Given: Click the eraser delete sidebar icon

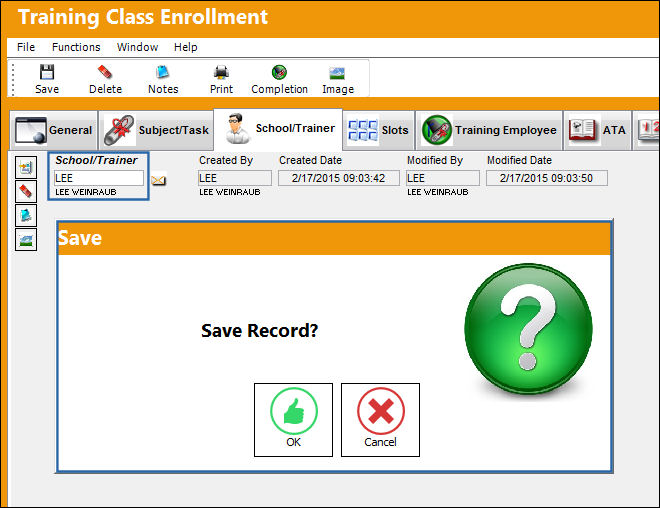Looking at the screenshot, I should tap(26, 191).
